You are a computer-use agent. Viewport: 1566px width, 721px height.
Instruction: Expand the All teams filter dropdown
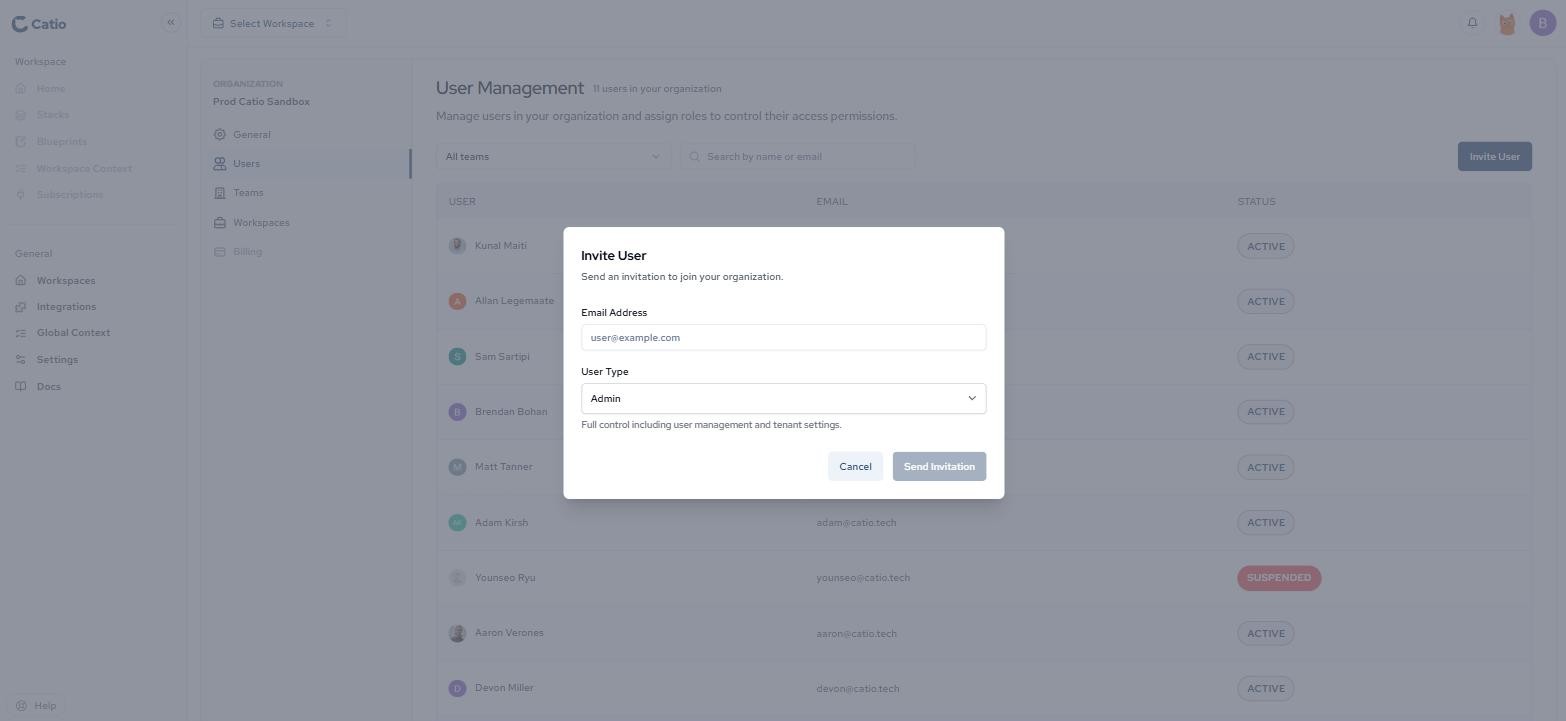tap(553, 156)
